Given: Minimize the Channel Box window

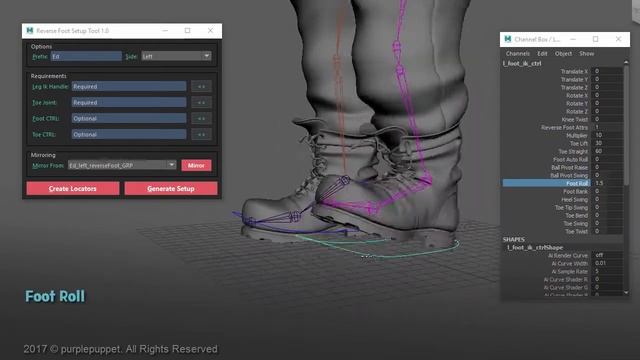Looking at the screenshot, I should coord(573,39).
